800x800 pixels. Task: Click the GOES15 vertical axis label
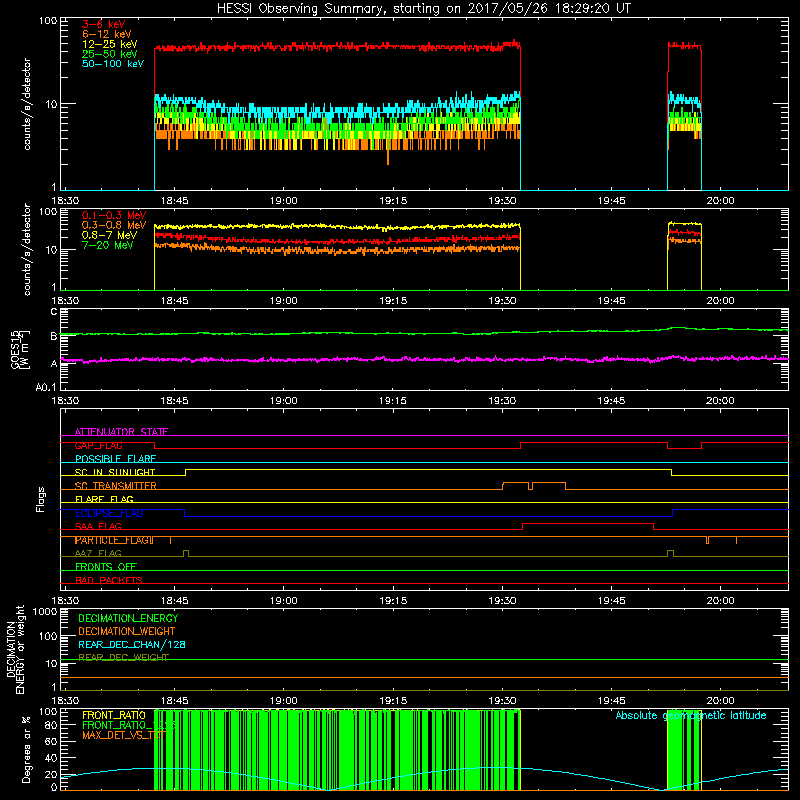point(20,349)
